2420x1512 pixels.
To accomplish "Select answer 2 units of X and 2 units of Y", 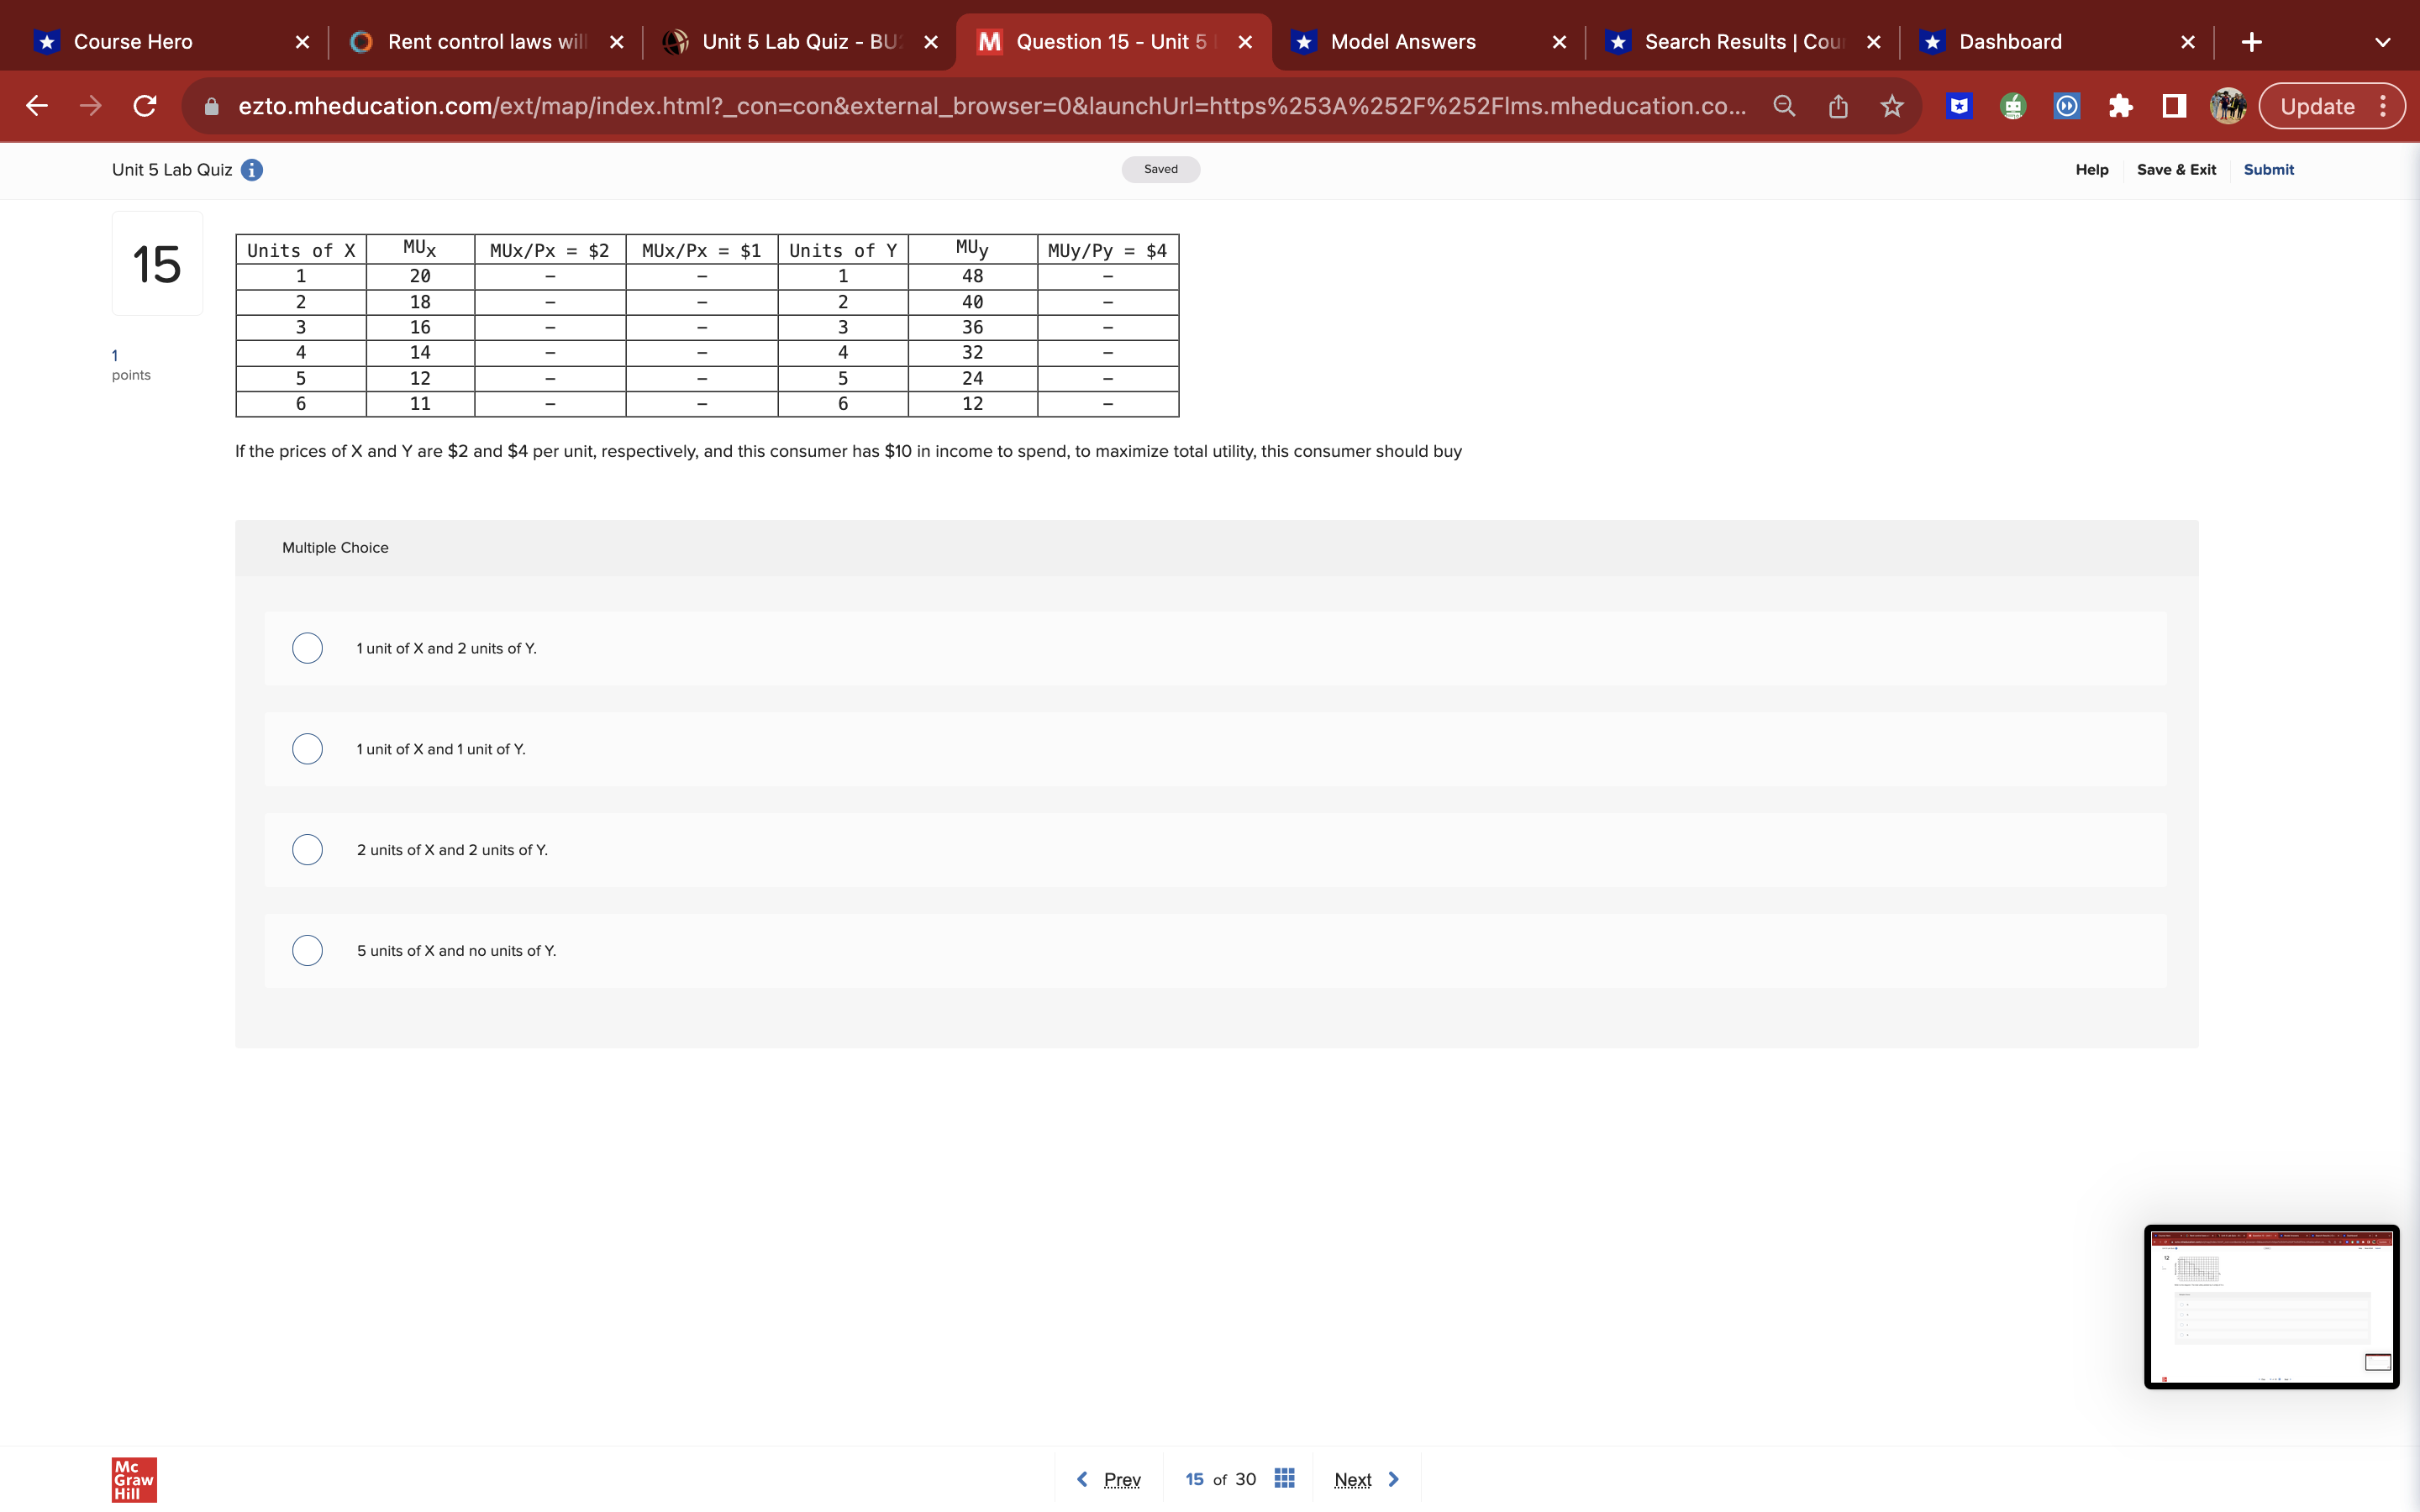I will click(307, 849).
